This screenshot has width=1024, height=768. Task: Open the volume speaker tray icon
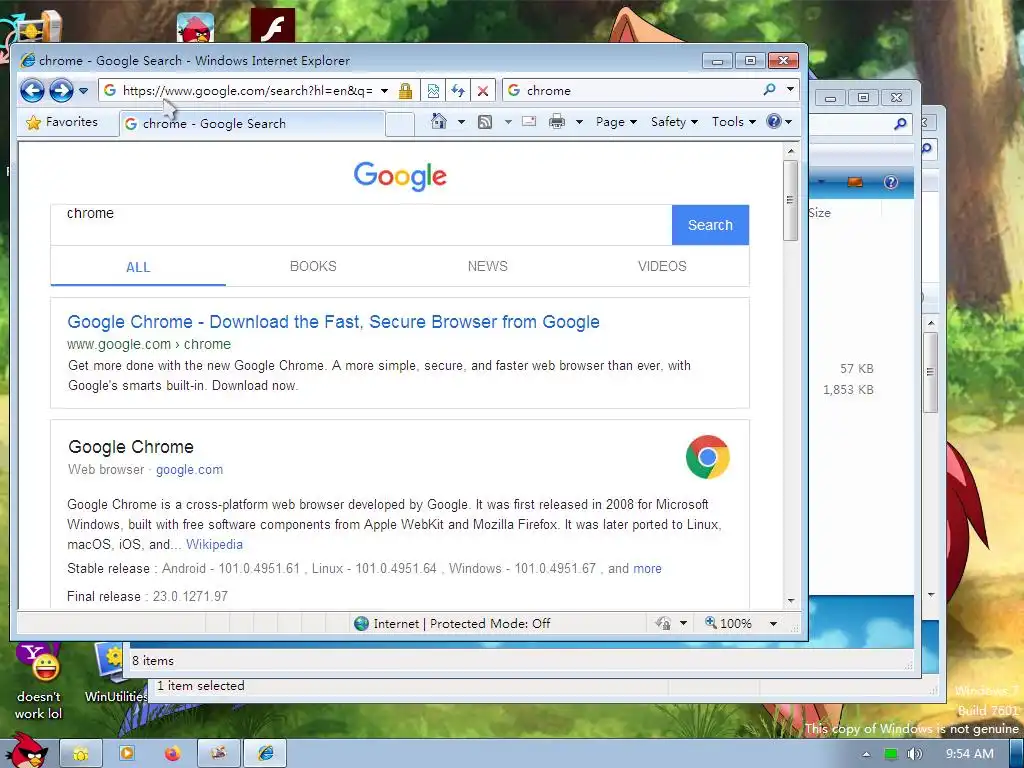[x=914, y=754]
